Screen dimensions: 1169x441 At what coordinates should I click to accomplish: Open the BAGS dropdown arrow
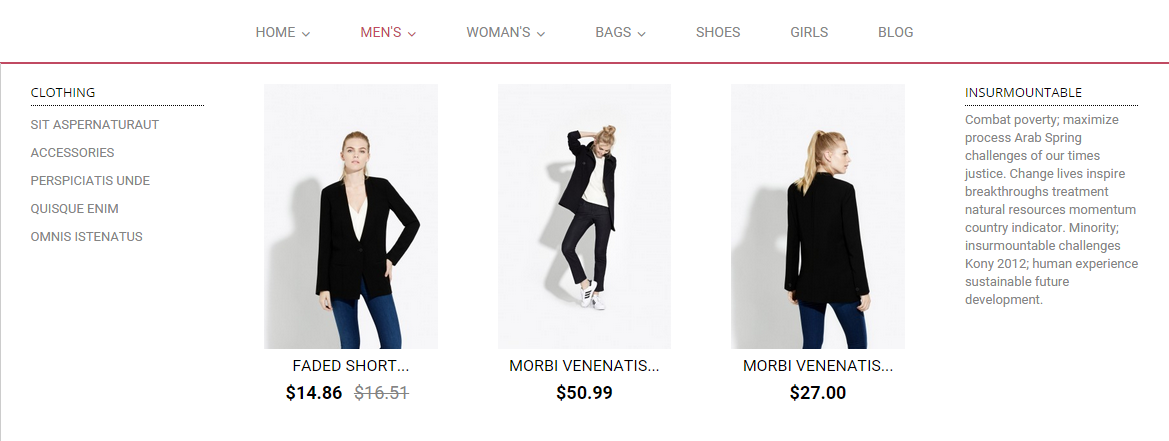click(642, 33)
